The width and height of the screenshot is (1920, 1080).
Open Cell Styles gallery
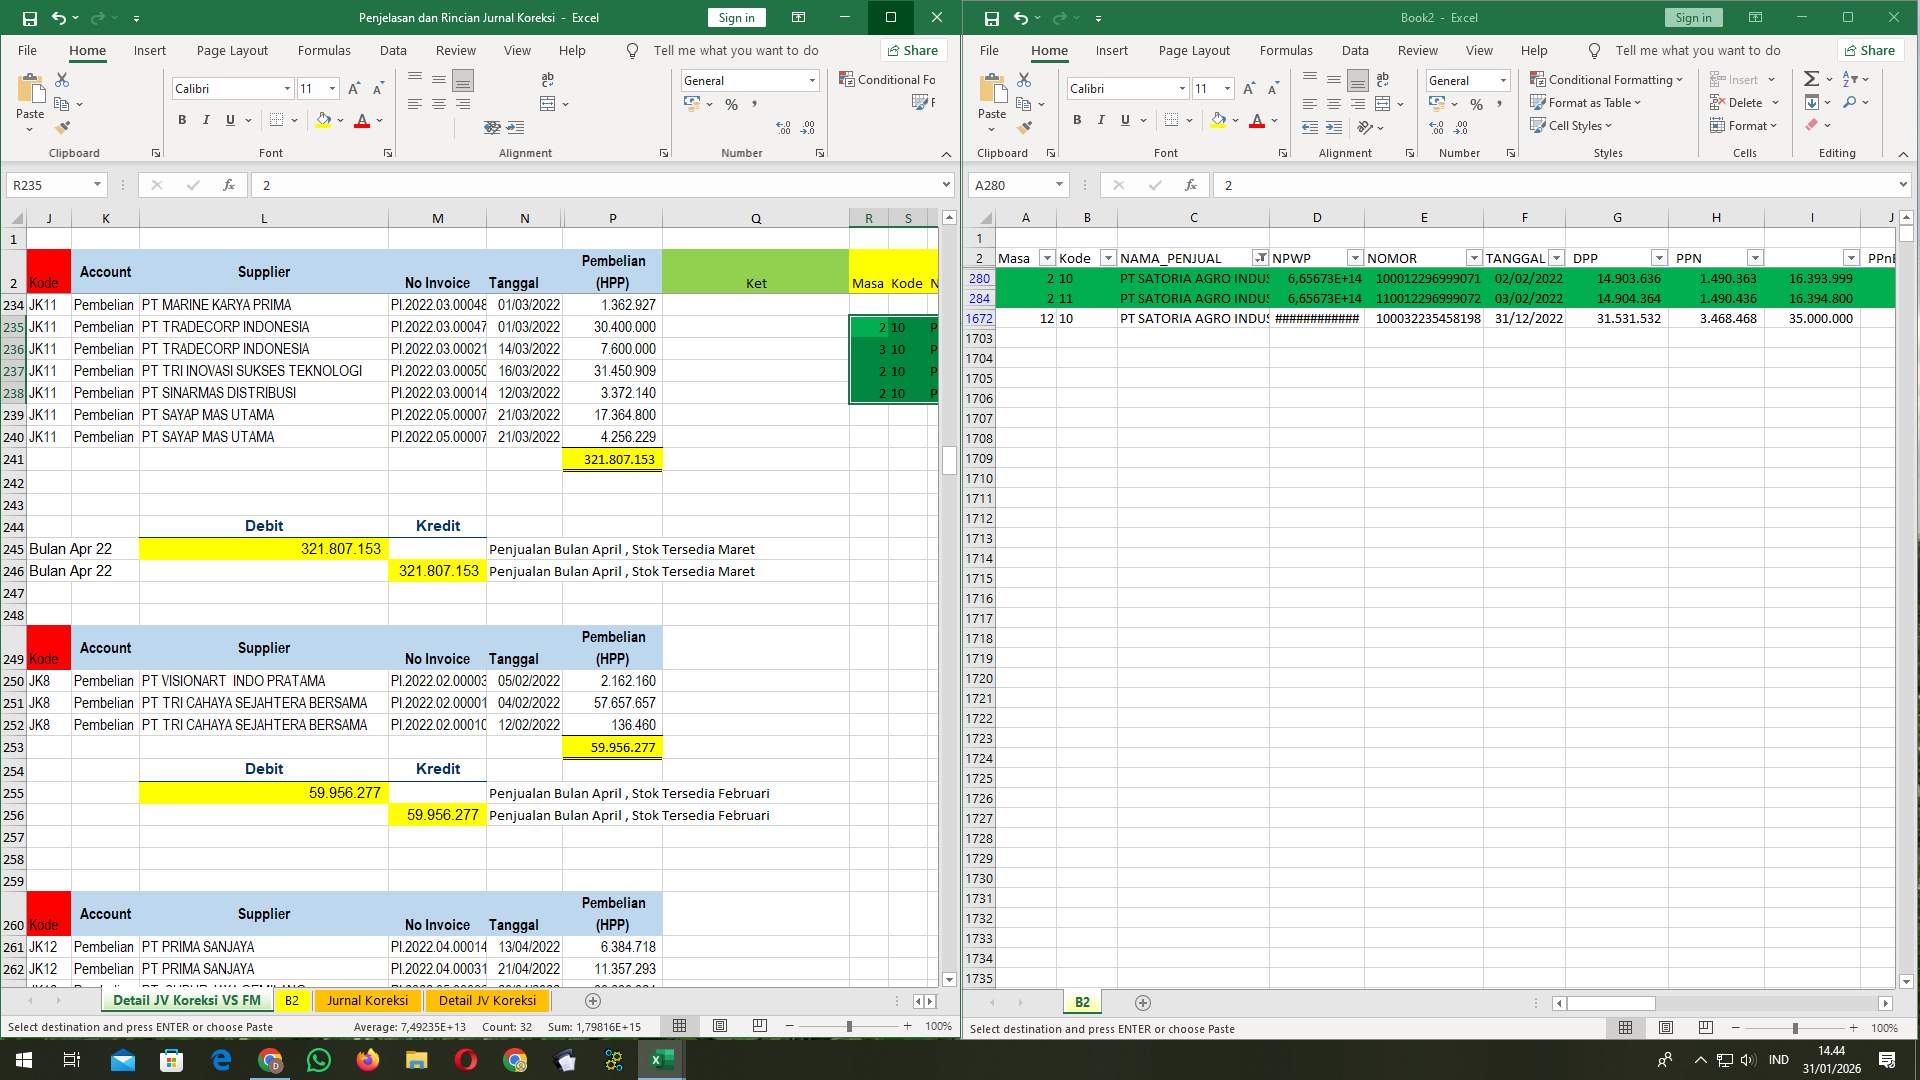(x=1574, y=125)
